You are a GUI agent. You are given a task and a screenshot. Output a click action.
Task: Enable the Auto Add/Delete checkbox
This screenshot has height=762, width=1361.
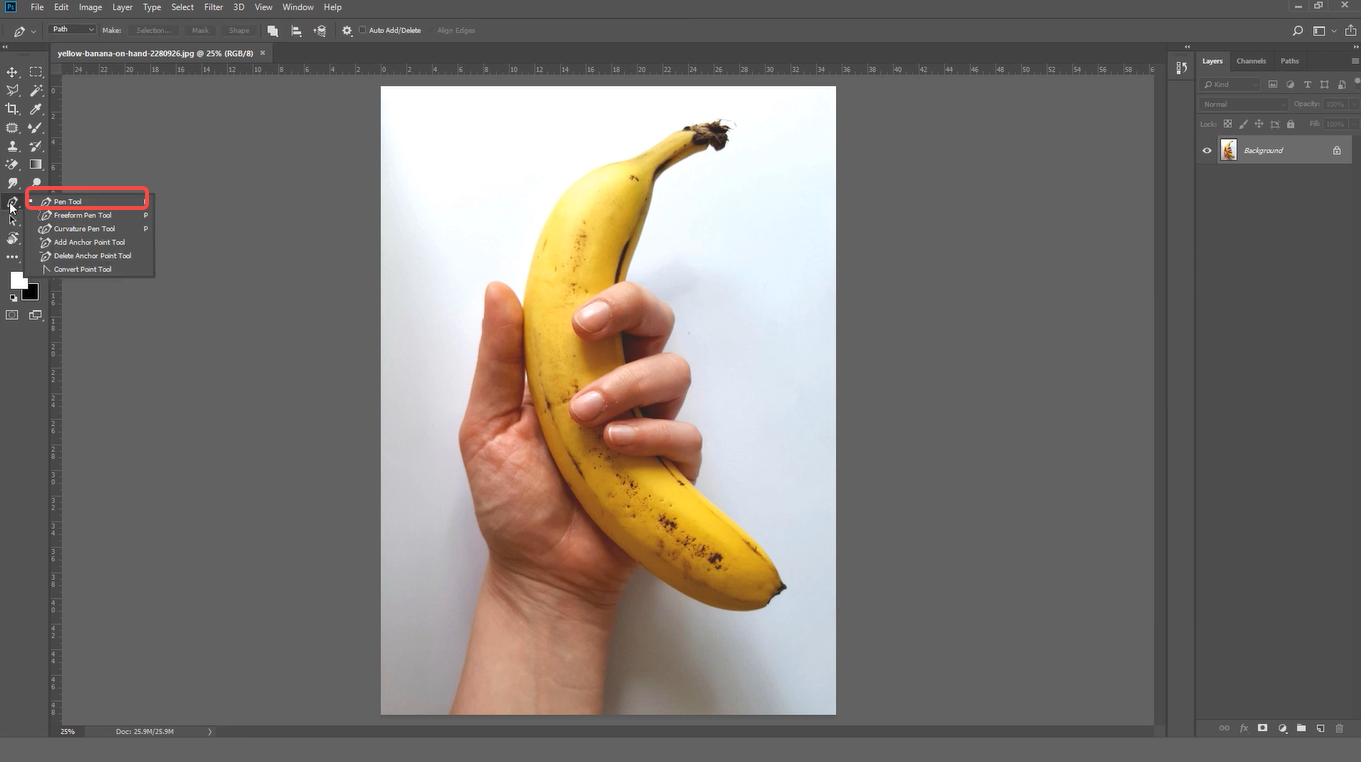pos(361,30)
